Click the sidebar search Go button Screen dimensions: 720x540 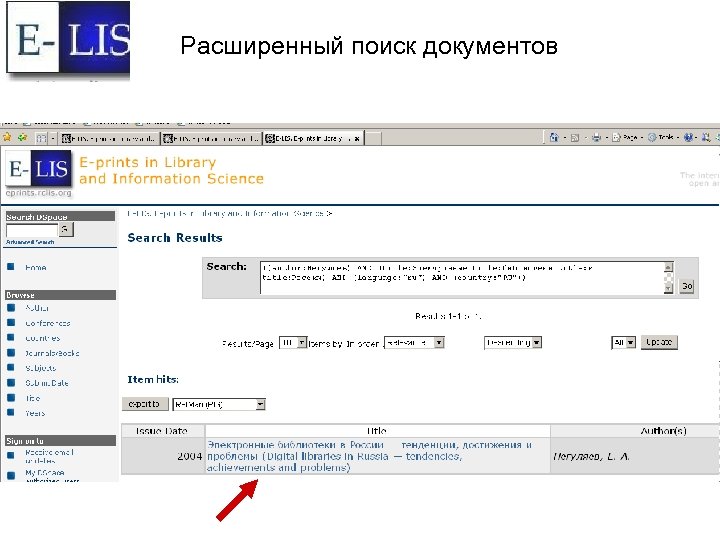point(66,229)
